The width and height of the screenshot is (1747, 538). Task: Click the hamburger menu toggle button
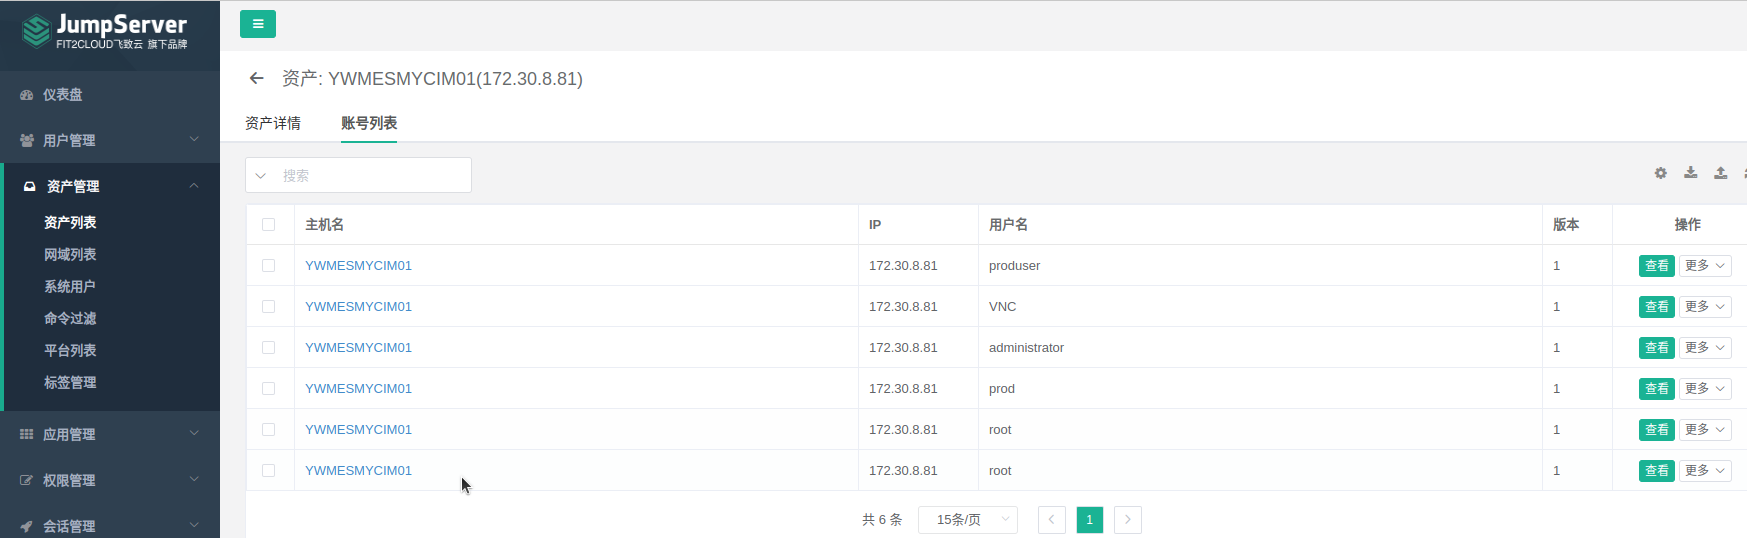(257, 24)
